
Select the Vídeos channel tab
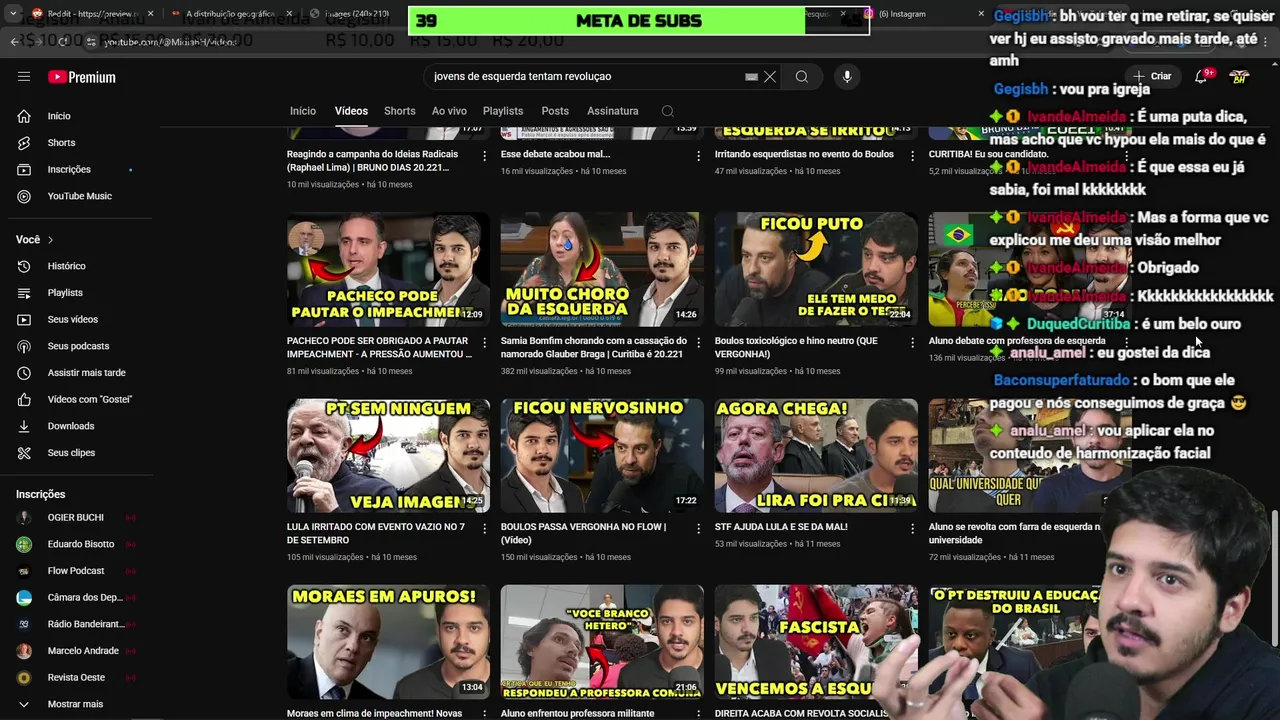coord(351,111)
